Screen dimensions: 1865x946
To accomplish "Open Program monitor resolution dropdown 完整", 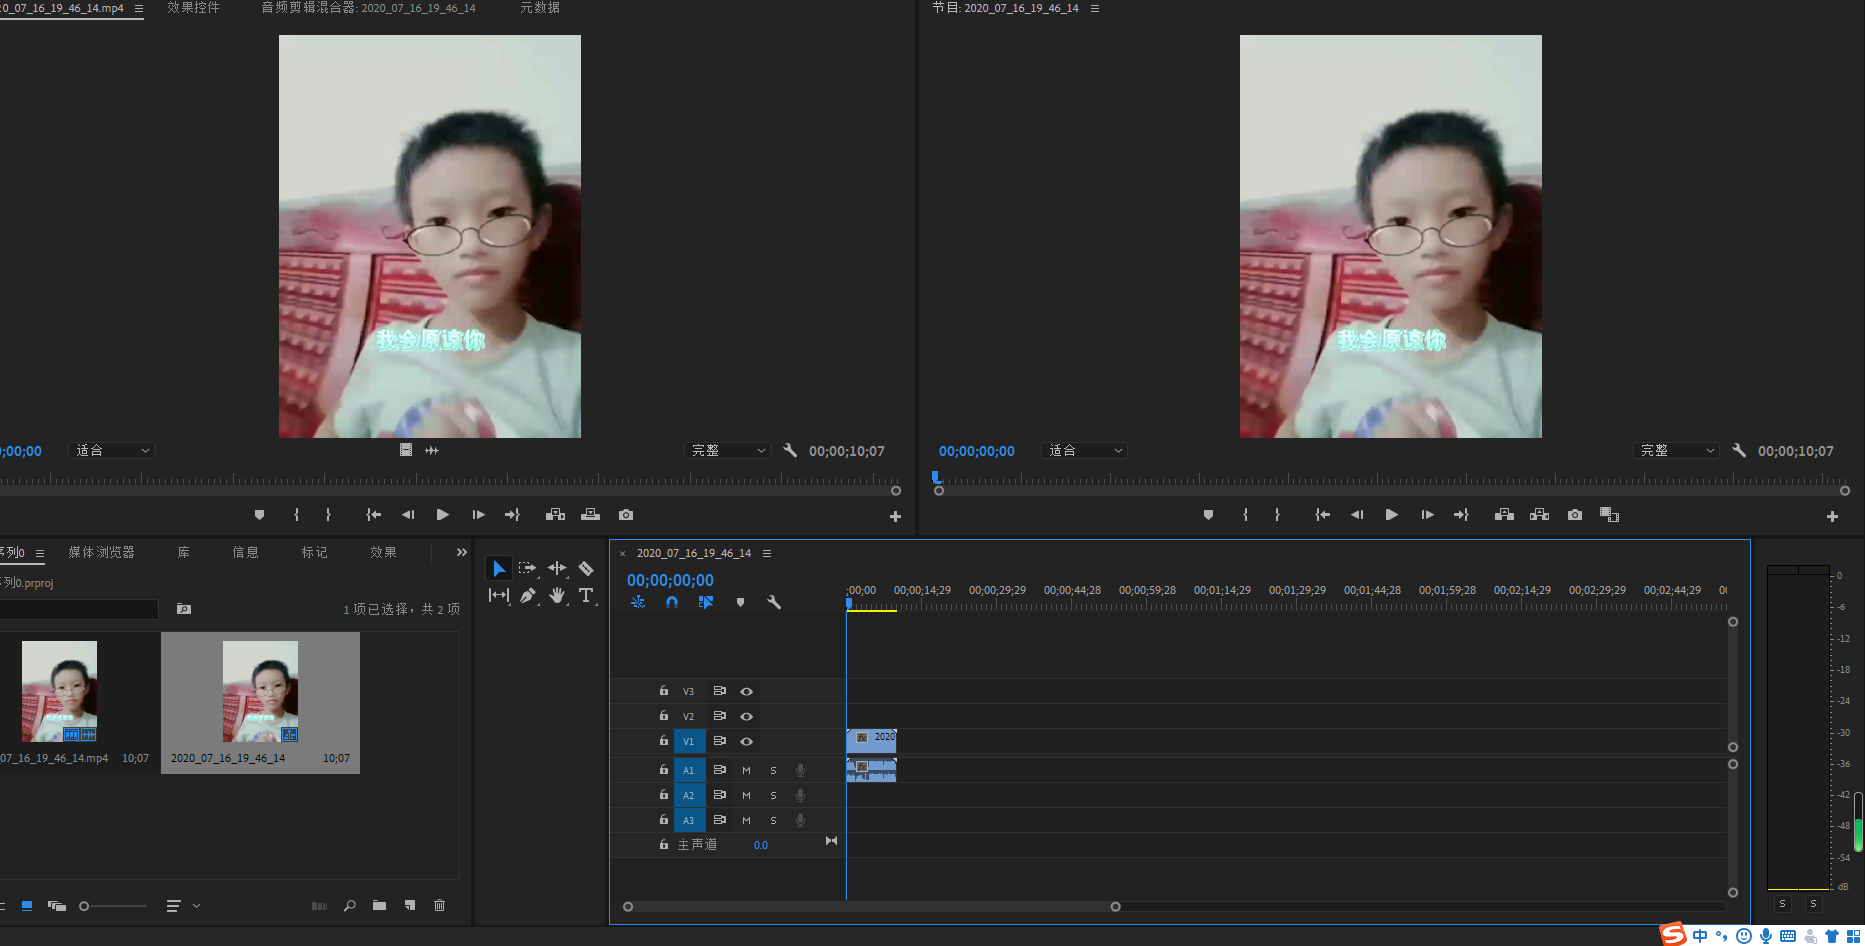I will [1677, 451].
